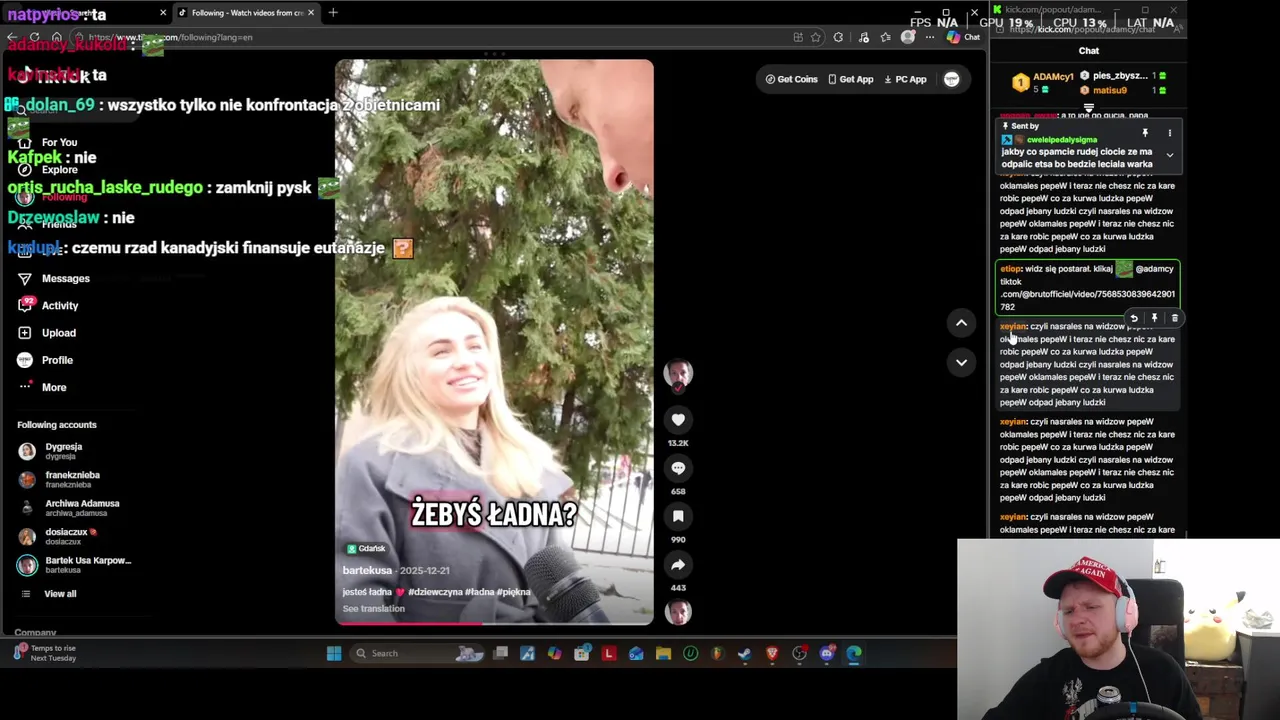Expand the pinned message with chevron
The width and height of the screenshot is (1280, 720).
click(x=1169, y=156)
